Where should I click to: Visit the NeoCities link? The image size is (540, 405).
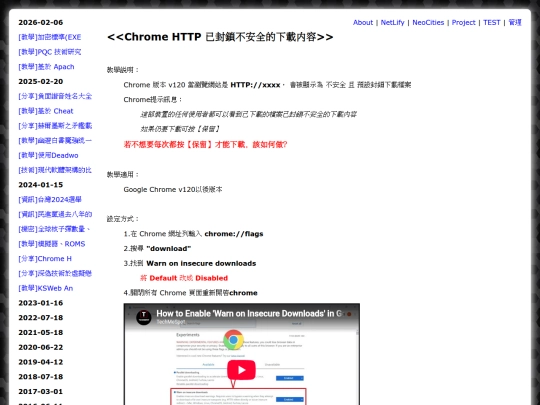pos(428,22)
